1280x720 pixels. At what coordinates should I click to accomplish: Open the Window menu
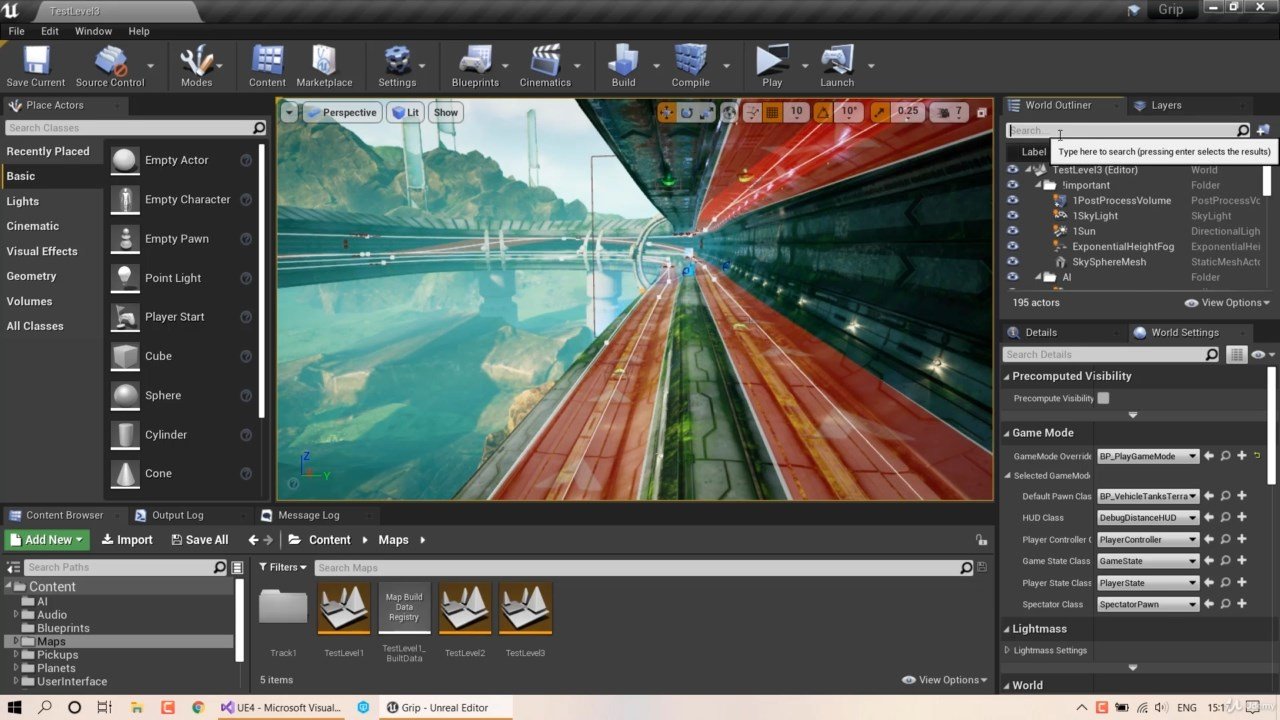point(93,31)
